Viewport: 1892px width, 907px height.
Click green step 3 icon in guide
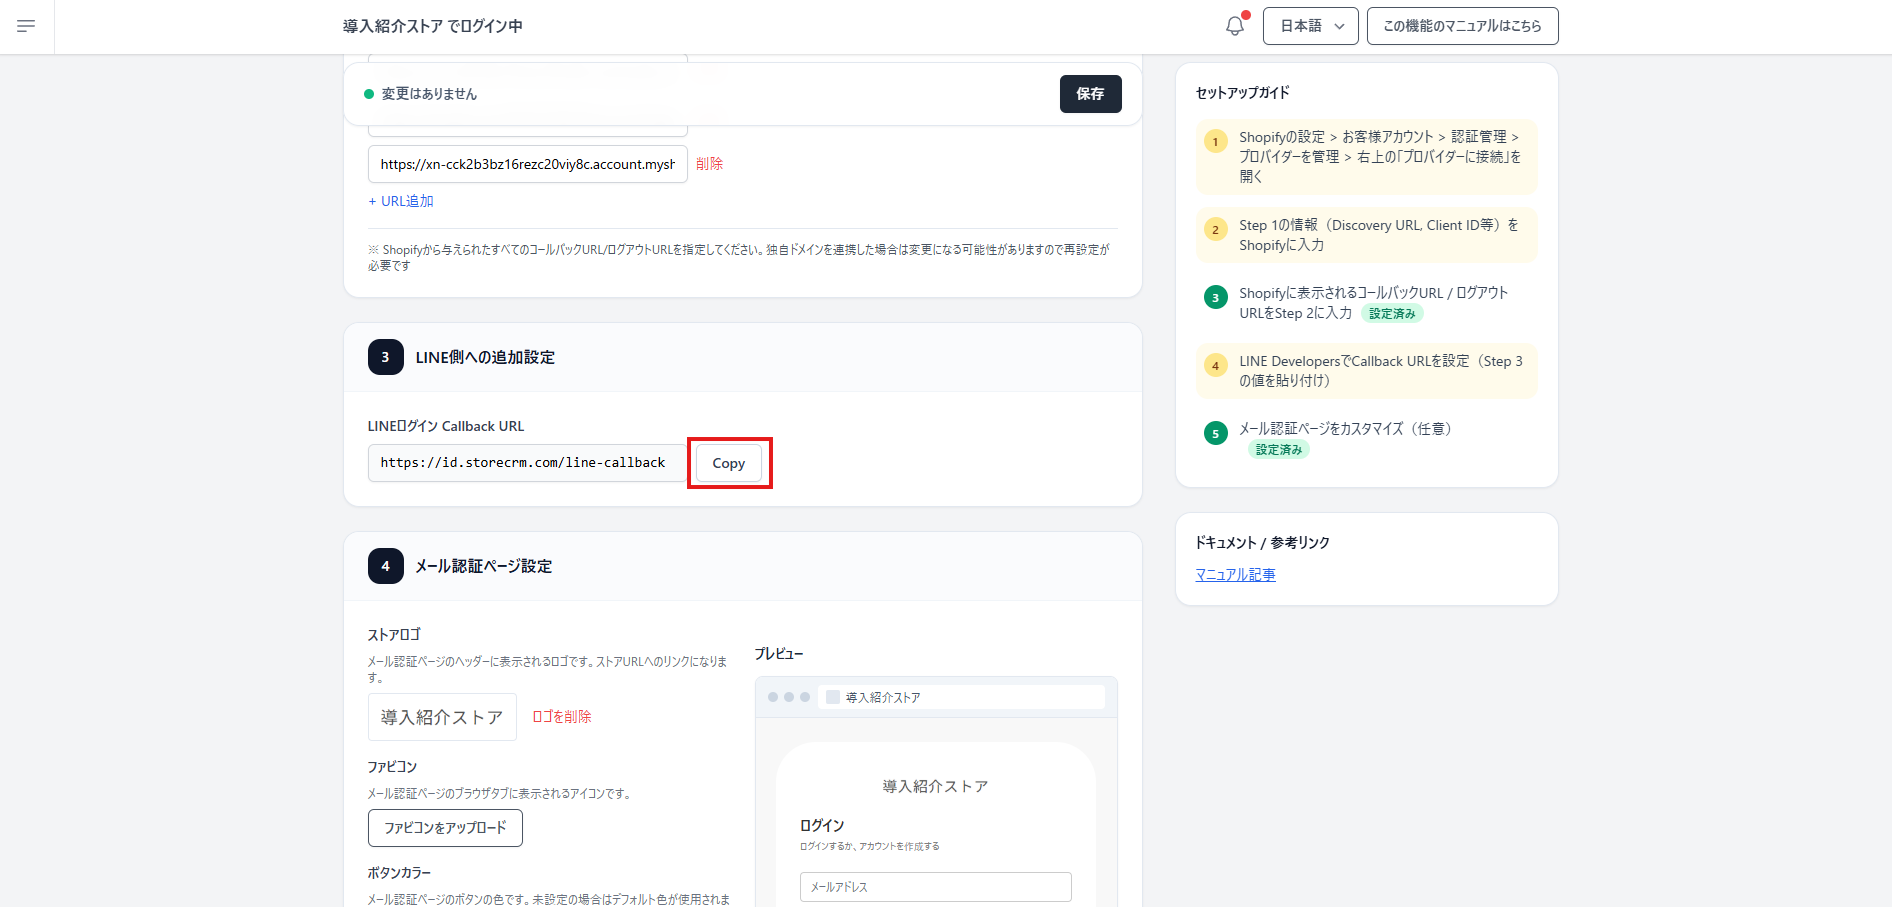1215,298
